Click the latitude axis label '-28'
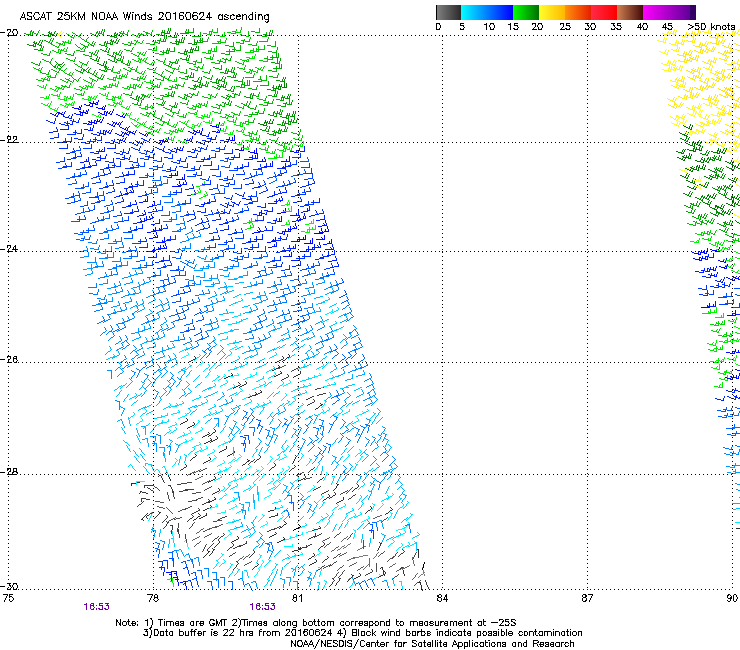Viewport: 740px width, 650px height. click(9, 472)
